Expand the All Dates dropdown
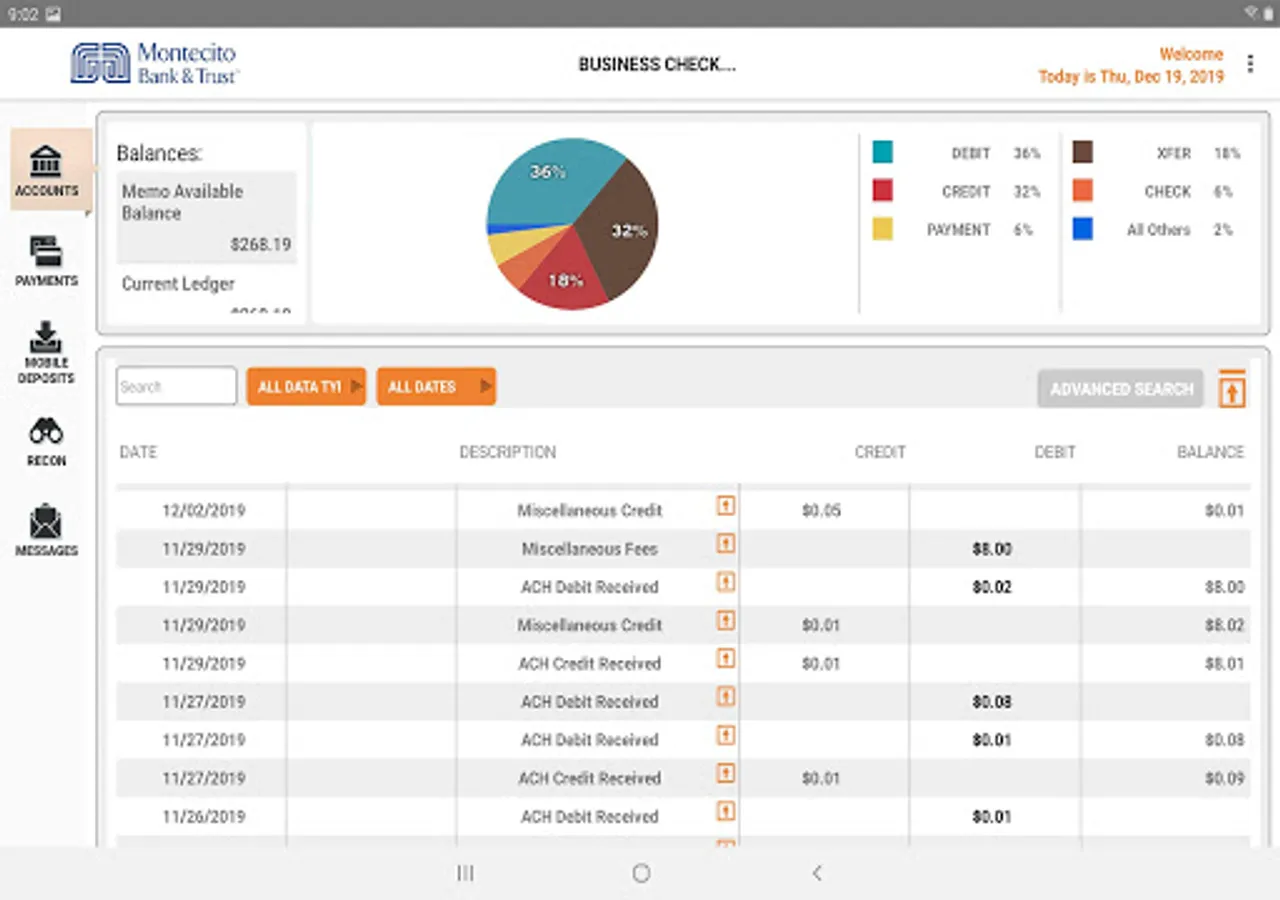The height and width of the screenshot is (900, 1280). coord(436,387)
